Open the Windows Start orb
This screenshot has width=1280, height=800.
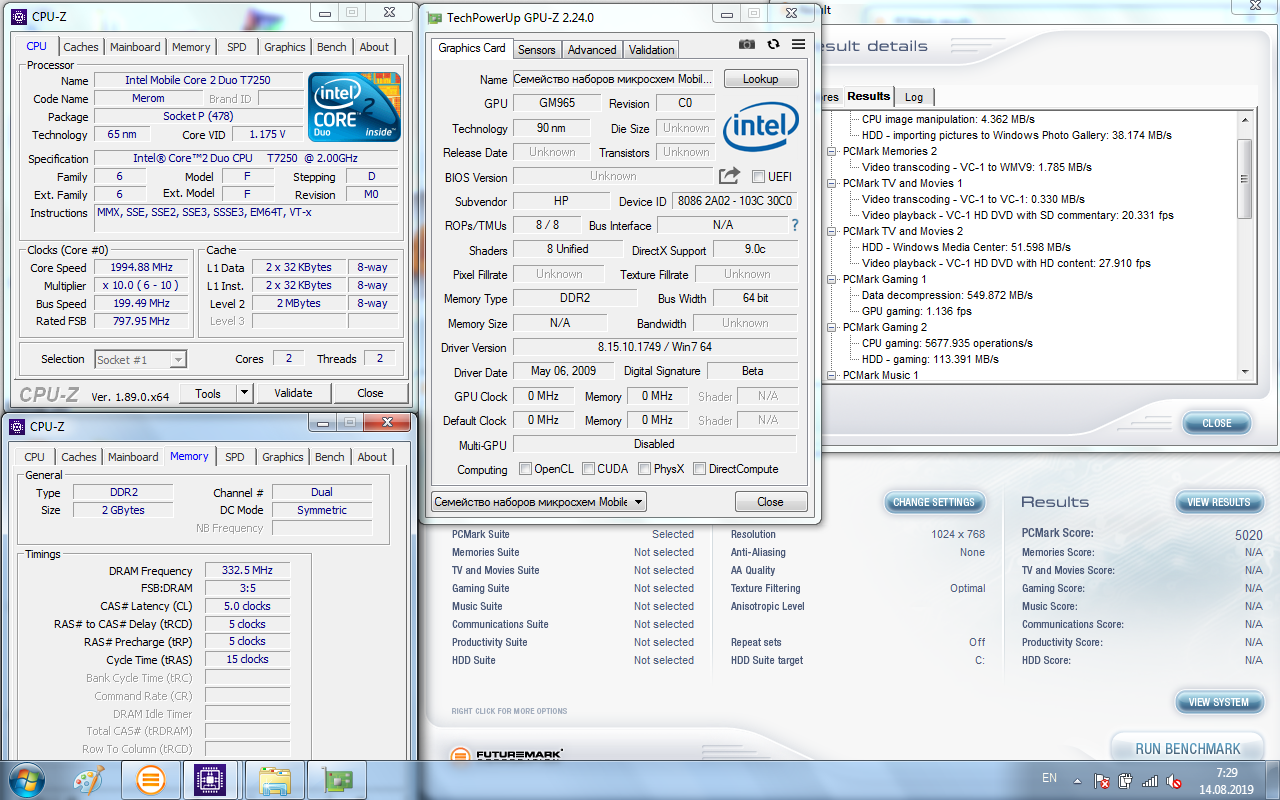[x=26, y=779]
